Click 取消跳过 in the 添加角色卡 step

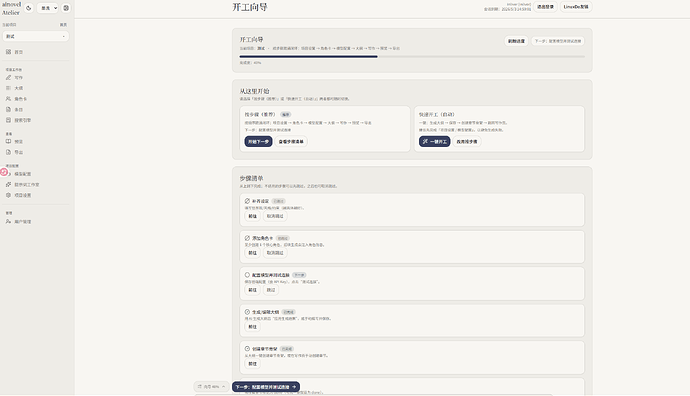275,253
